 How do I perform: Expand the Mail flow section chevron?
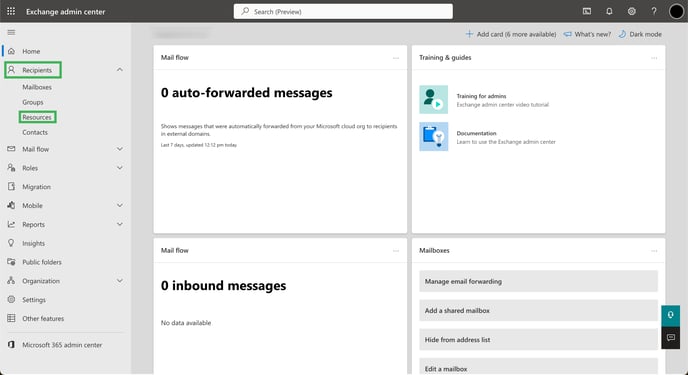(x=119, y=149)
